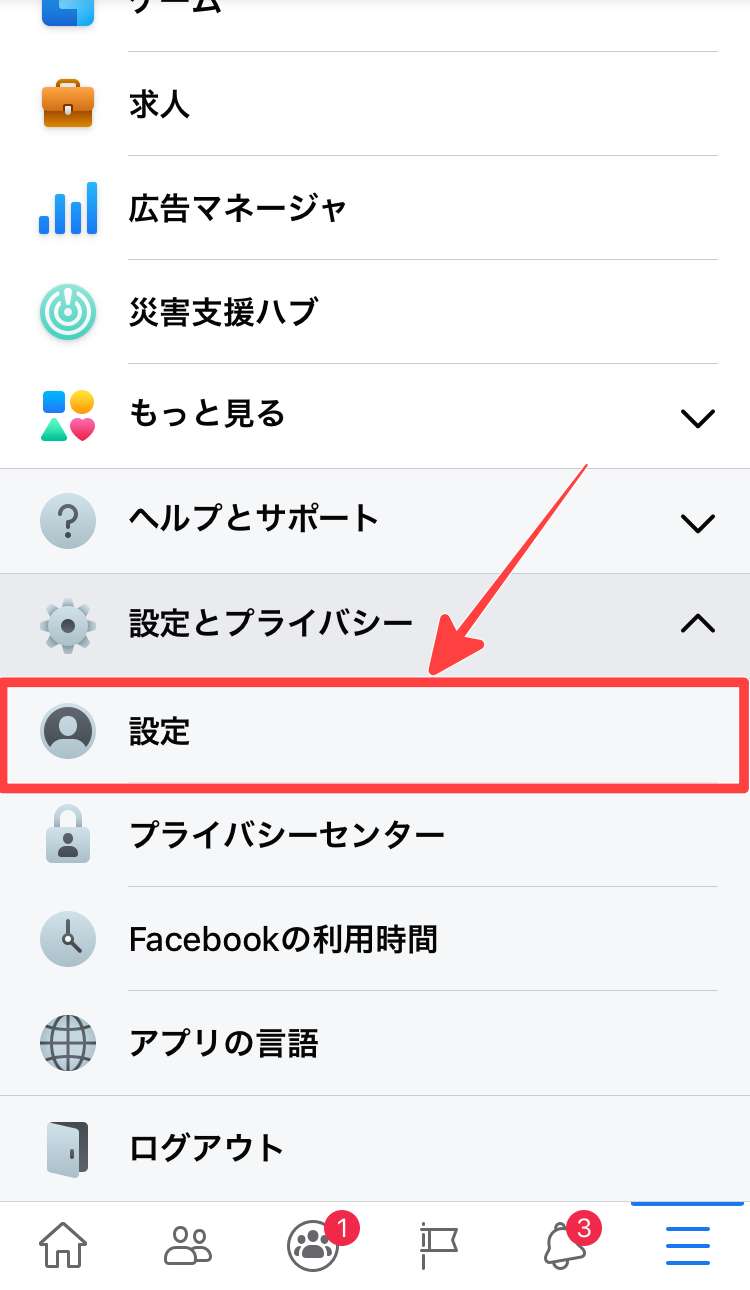The width and height of the screenshot is (750, 1290).
Task: Tap the door icon for ログアウト
Action: coord(68,1148)
